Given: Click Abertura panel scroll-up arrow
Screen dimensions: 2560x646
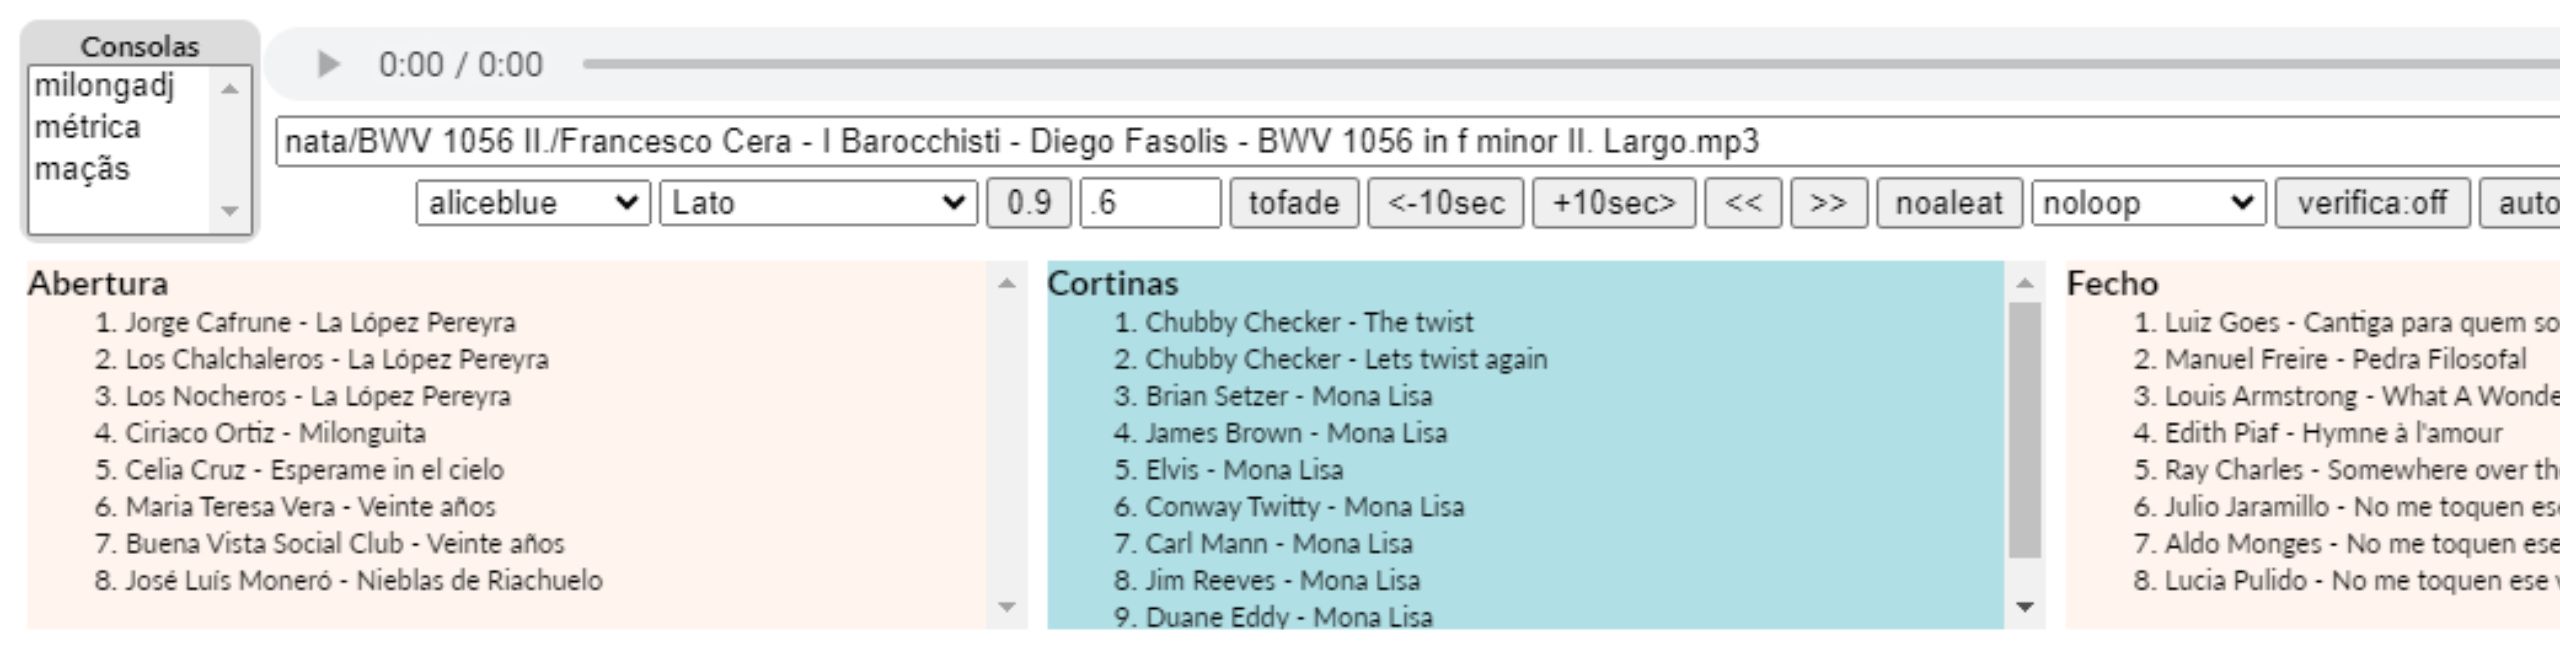Looking at the screenshot, I should (1007, 284).
